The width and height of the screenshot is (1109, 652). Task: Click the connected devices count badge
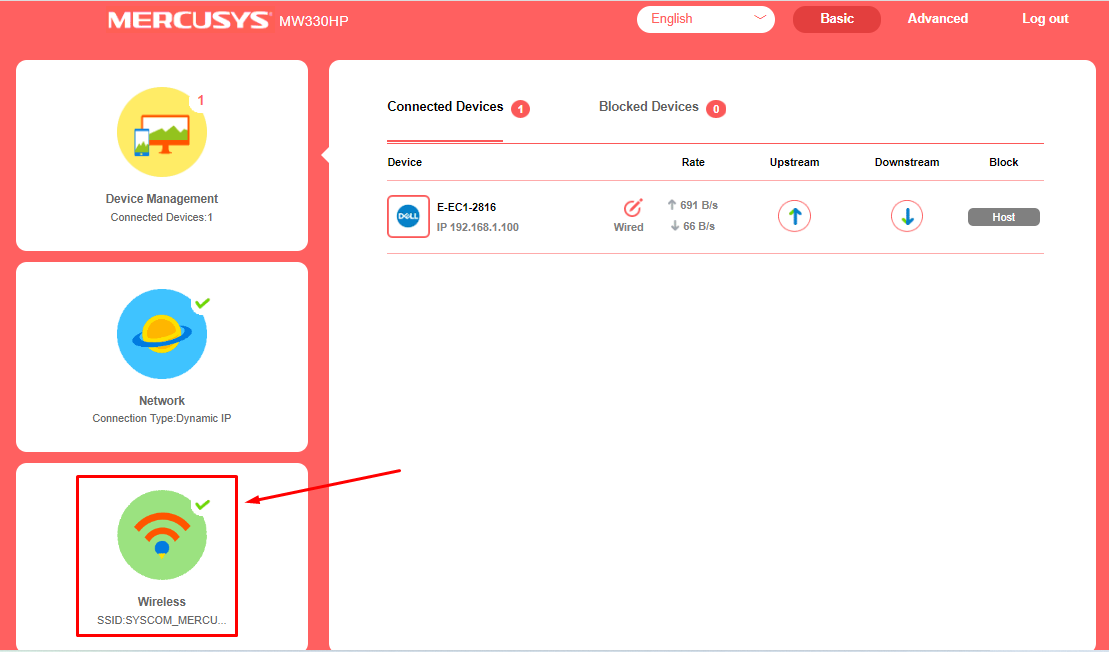(x=521, y=109)
